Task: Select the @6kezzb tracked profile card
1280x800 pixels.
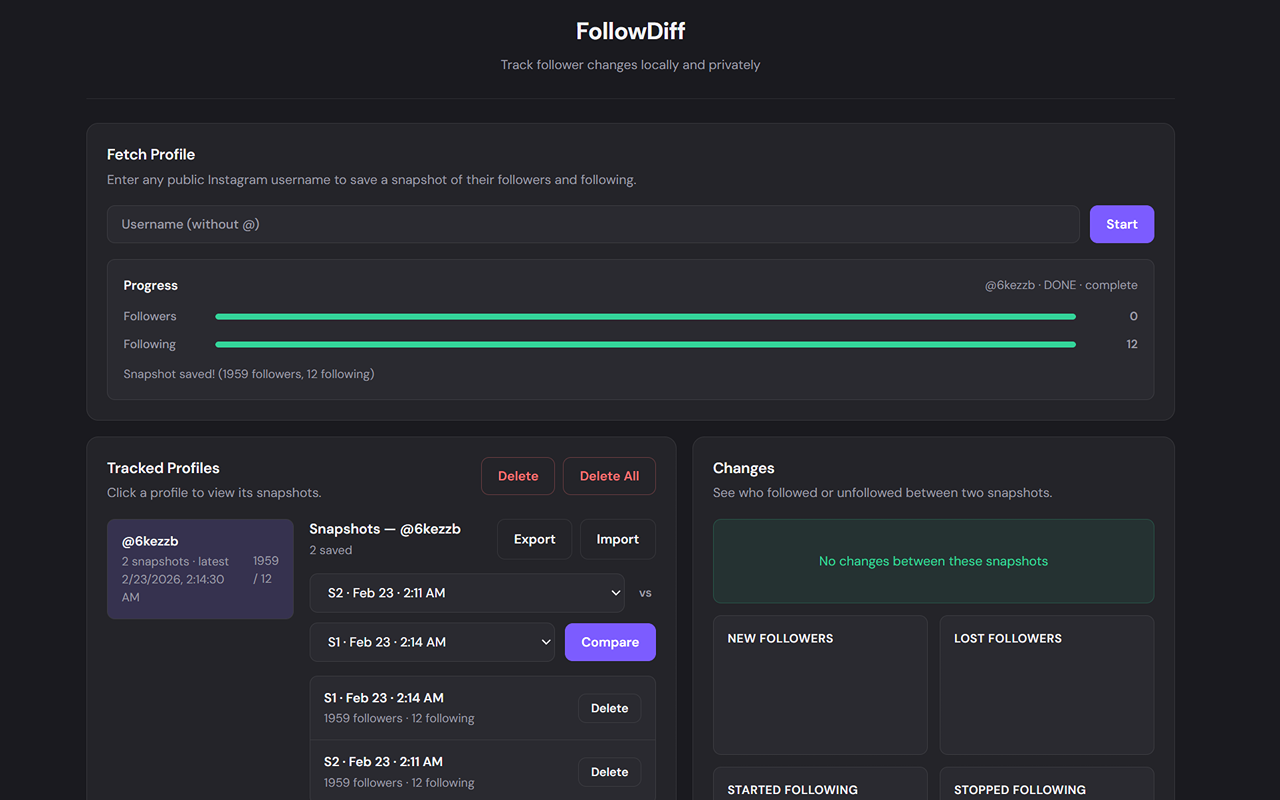Action: 200,568
